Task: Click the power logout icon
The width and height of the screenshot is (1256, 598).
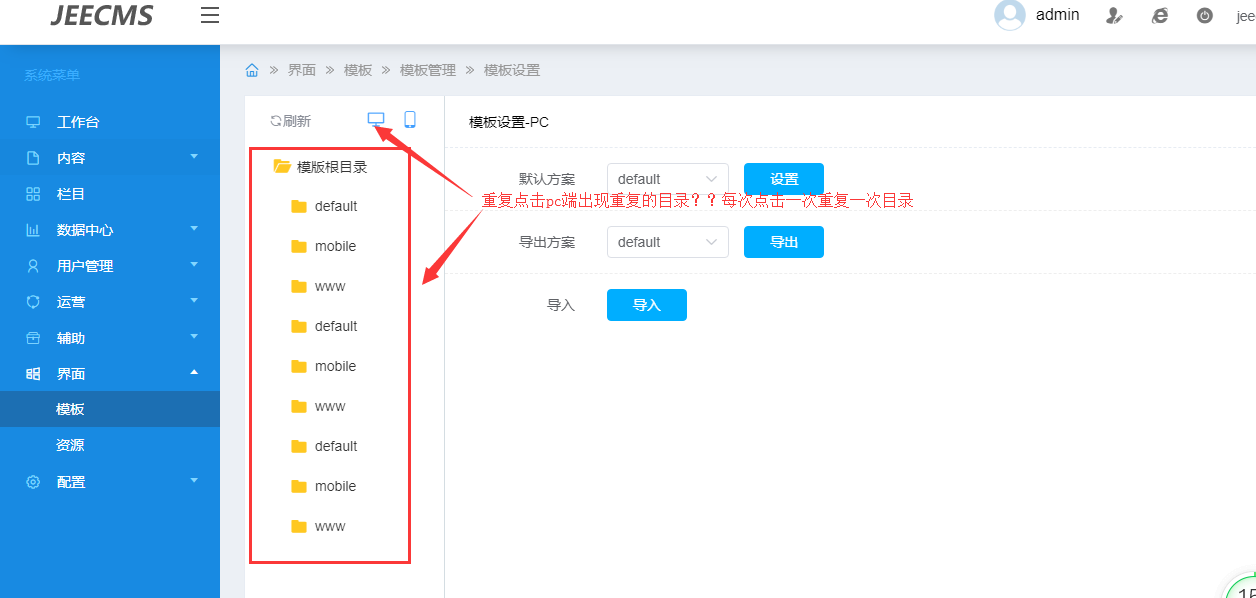Action: (x=1205, y=15)
